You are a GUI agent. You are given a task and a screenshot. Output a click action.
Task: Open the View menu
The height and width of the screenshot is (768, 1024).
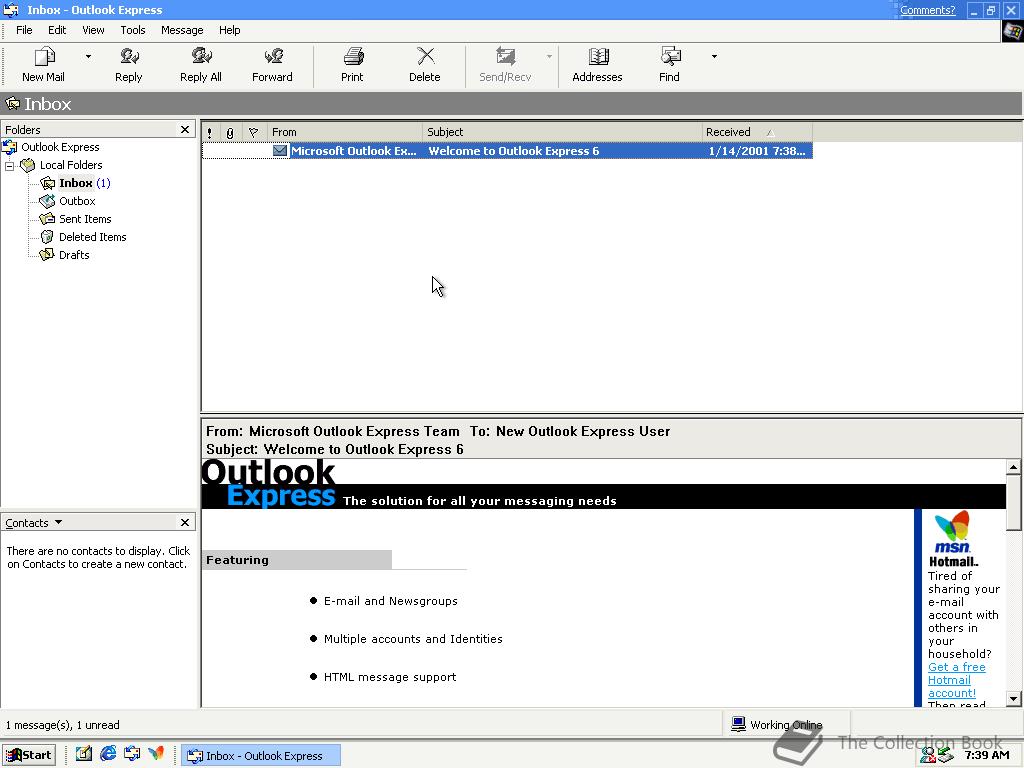pos(93,30)
